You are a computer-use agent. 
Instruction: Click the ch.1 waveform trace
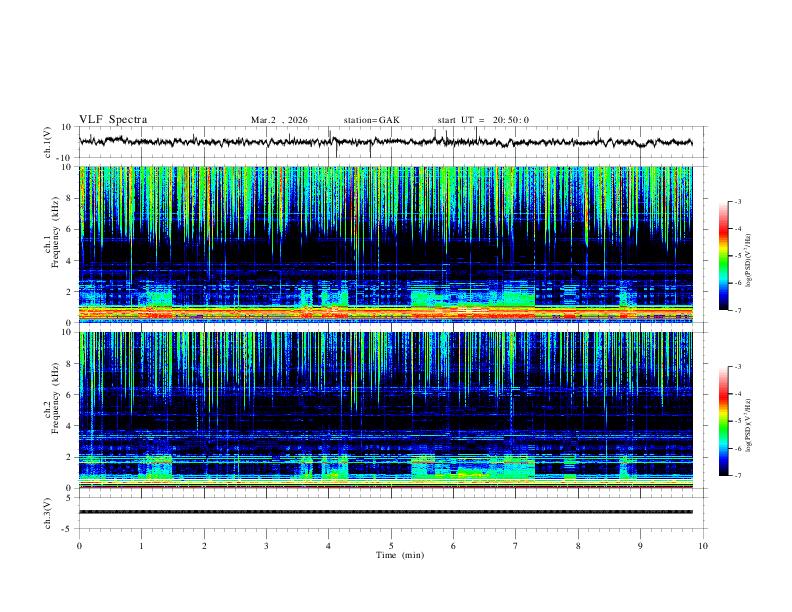[385, 142]
